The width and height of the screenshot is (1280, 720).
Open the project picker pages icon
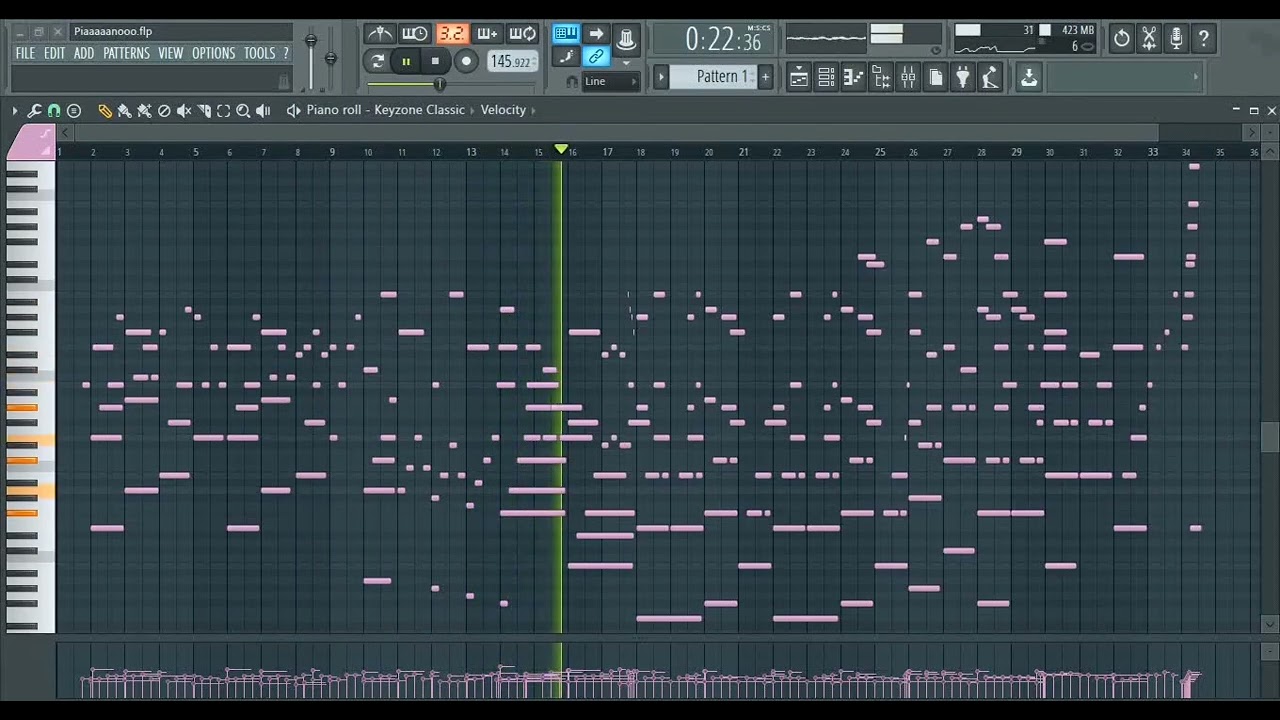(x=935, y=78)
